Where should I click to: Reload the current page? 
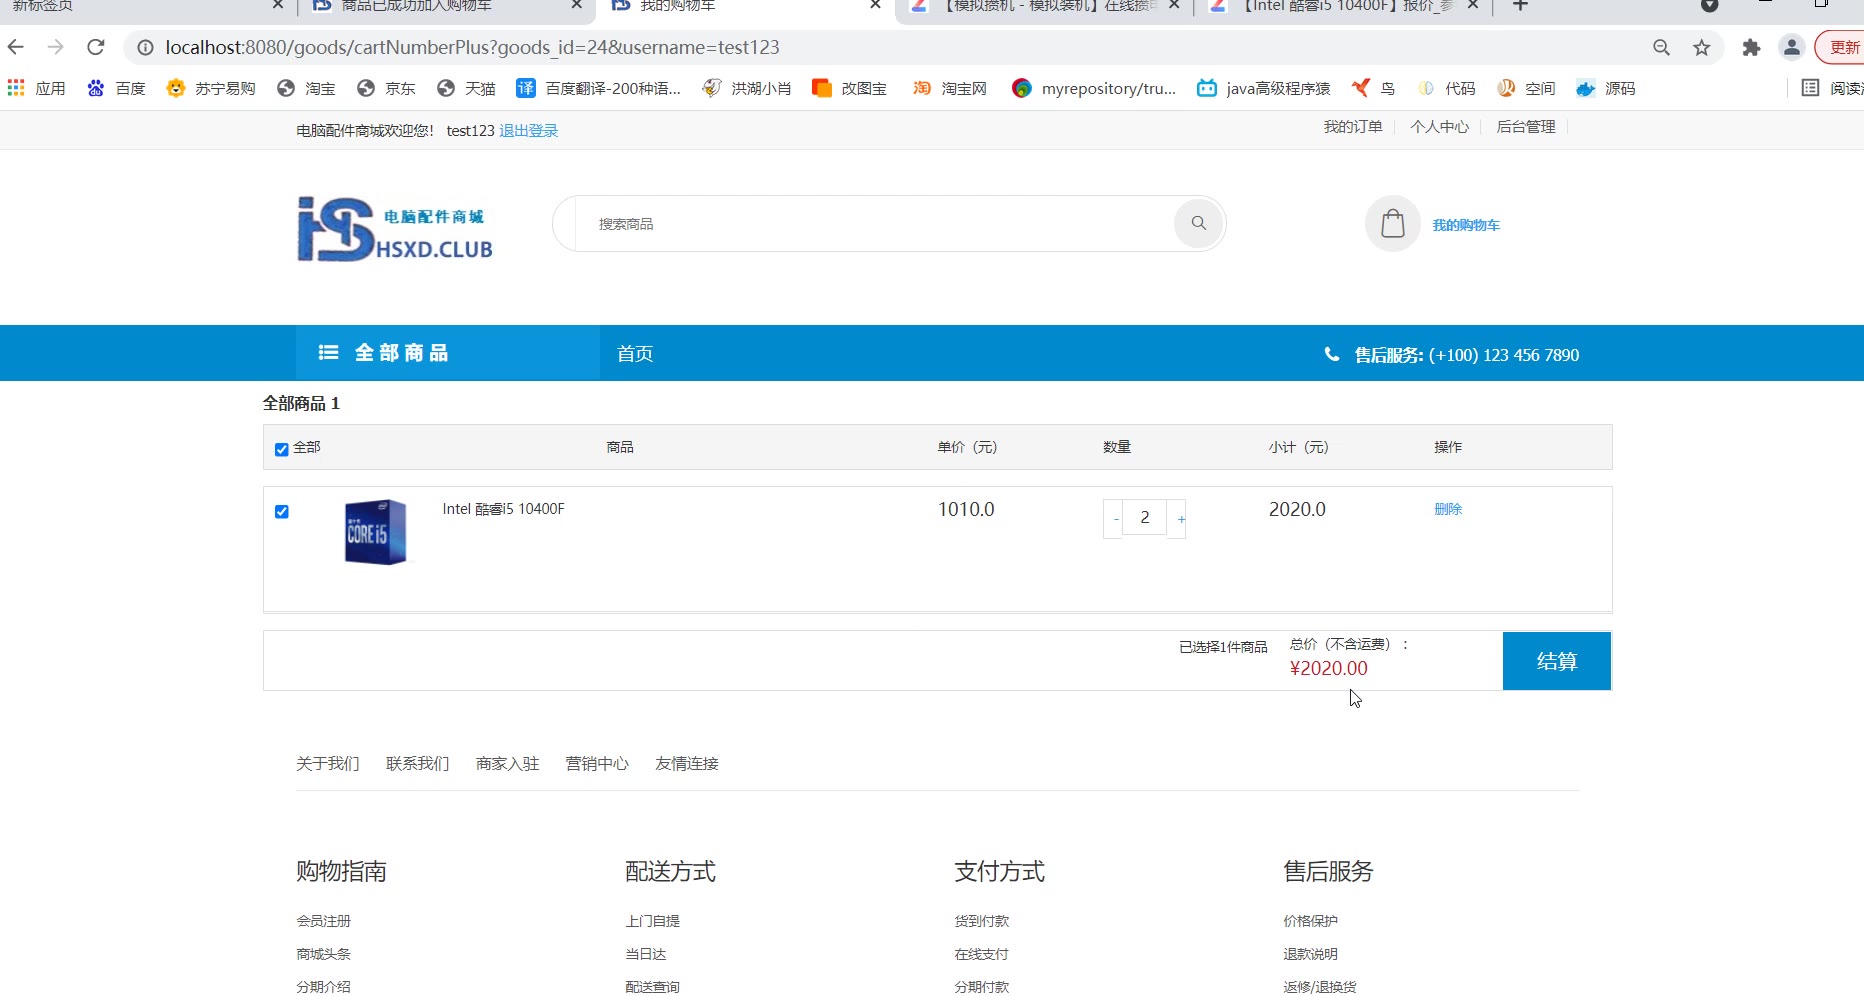(x=96, y=47)
